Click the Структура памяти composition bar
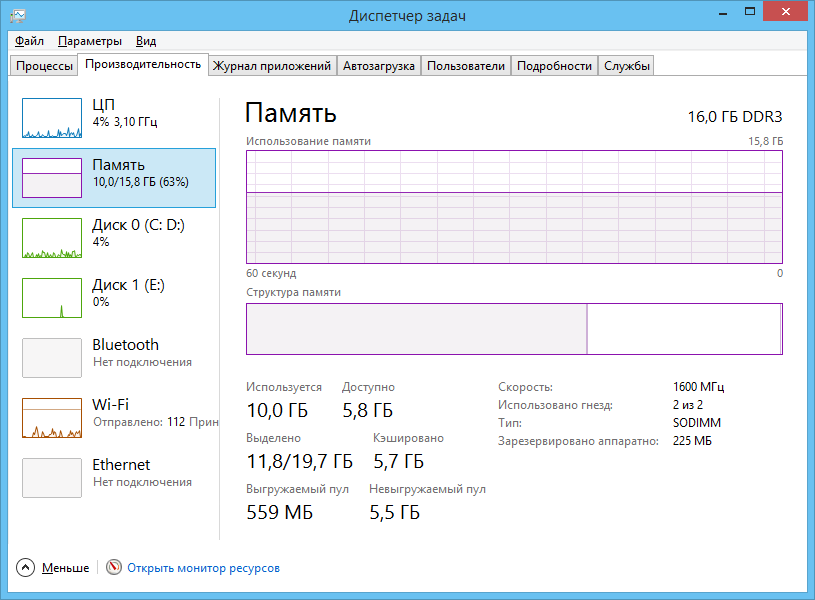 click(x=514, y=329)
